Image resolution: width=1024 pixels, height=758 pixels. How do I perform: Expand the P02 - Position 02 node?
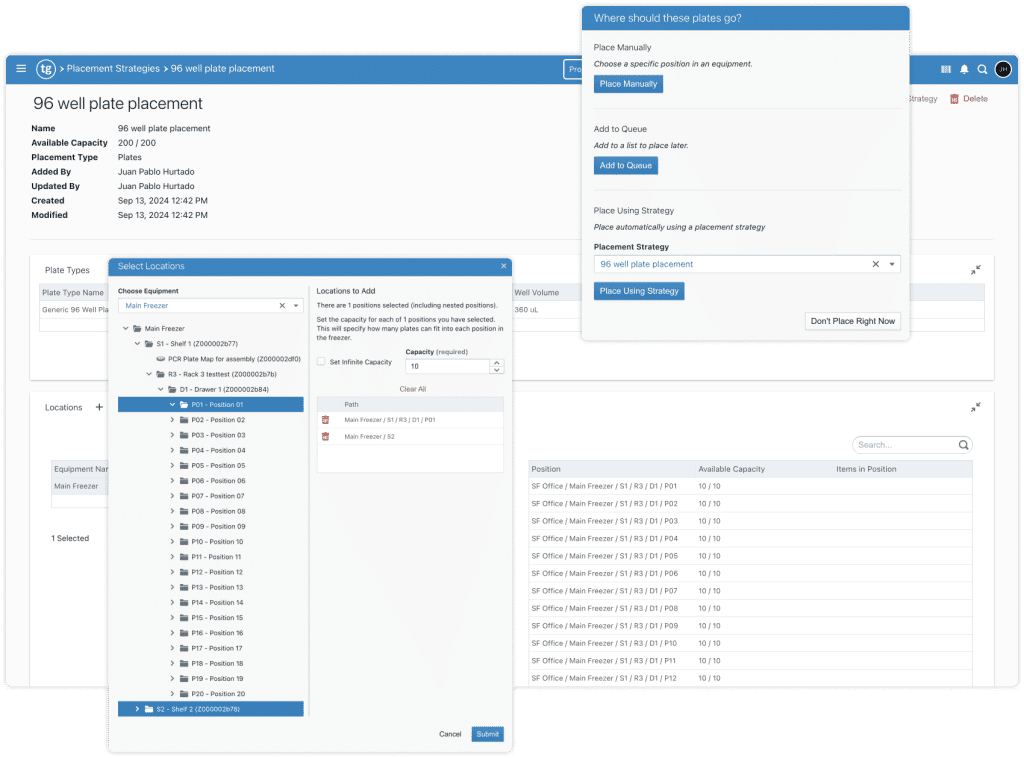[x=172, y=420]
